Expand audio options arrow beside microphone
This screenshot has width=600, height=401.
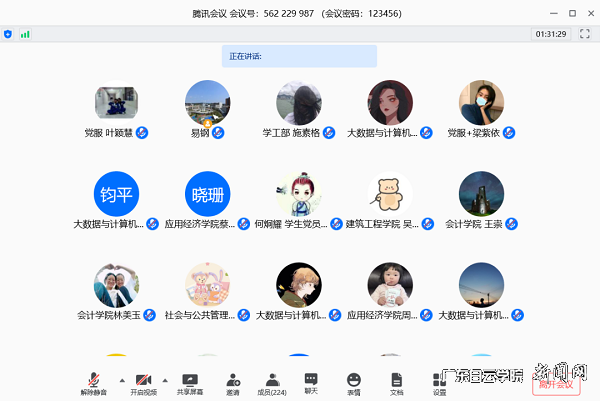point(121,379)
